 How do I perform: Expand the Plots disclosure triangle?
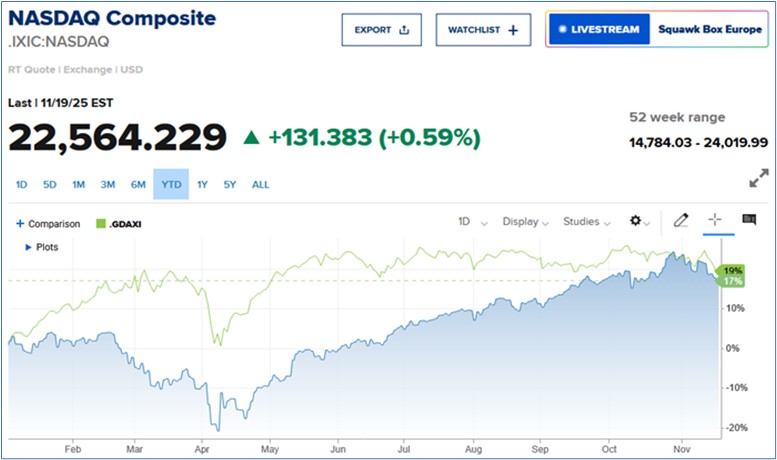tap(29, 246)
